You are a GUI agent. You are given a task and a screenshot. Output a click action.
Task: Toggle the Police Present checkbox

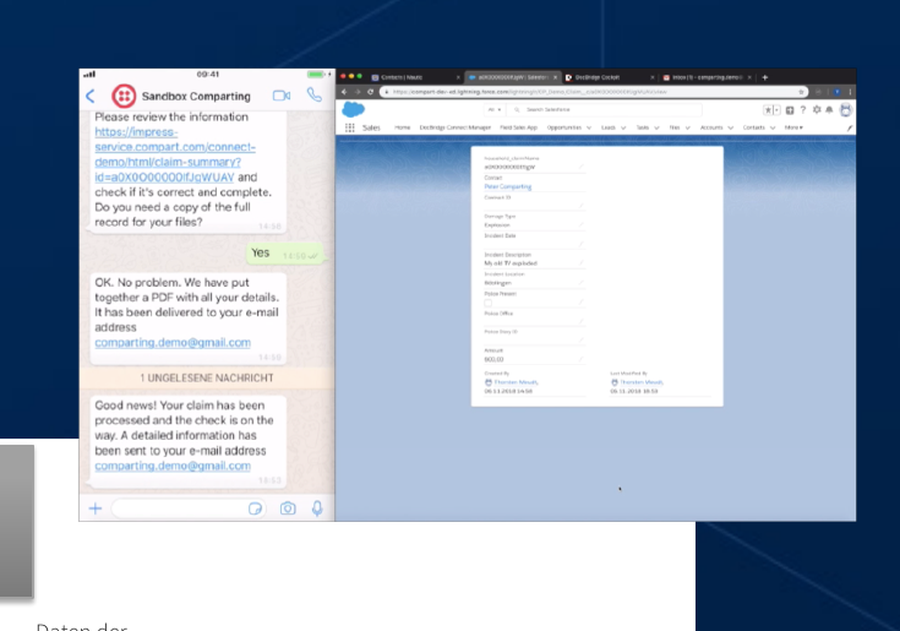[488, 303]
